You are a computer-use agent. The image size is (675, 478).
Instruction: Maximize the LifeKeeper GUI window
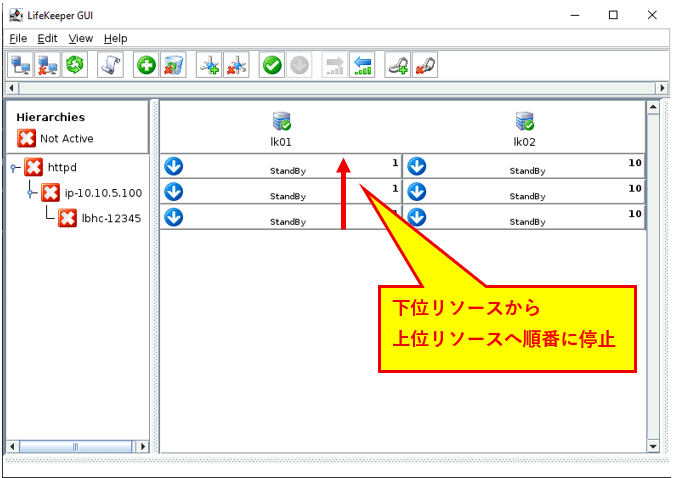tap(613, 15)
